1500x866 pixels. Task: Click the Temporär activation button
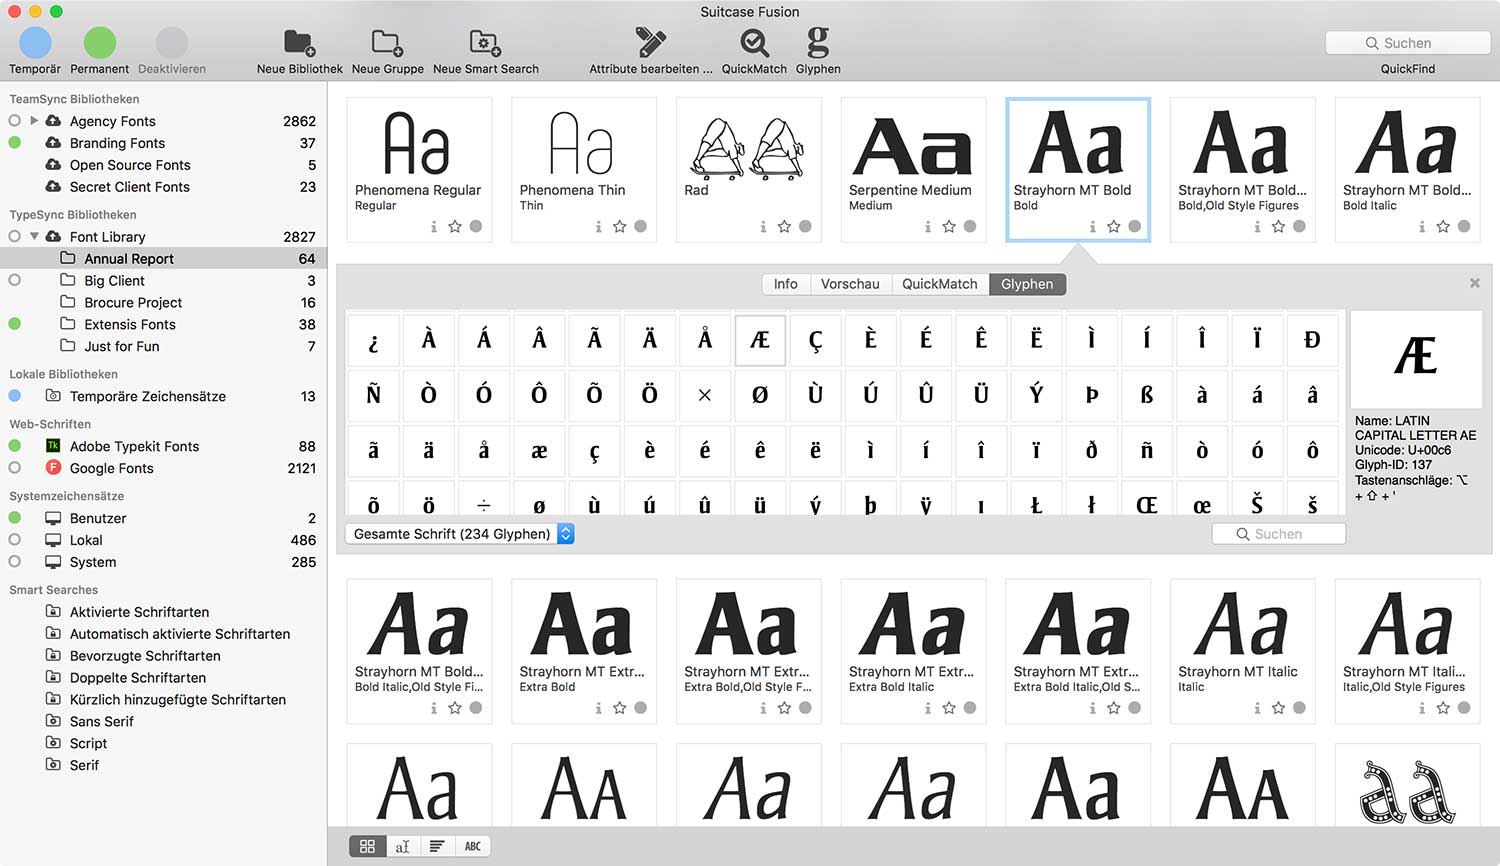(35, 44)
